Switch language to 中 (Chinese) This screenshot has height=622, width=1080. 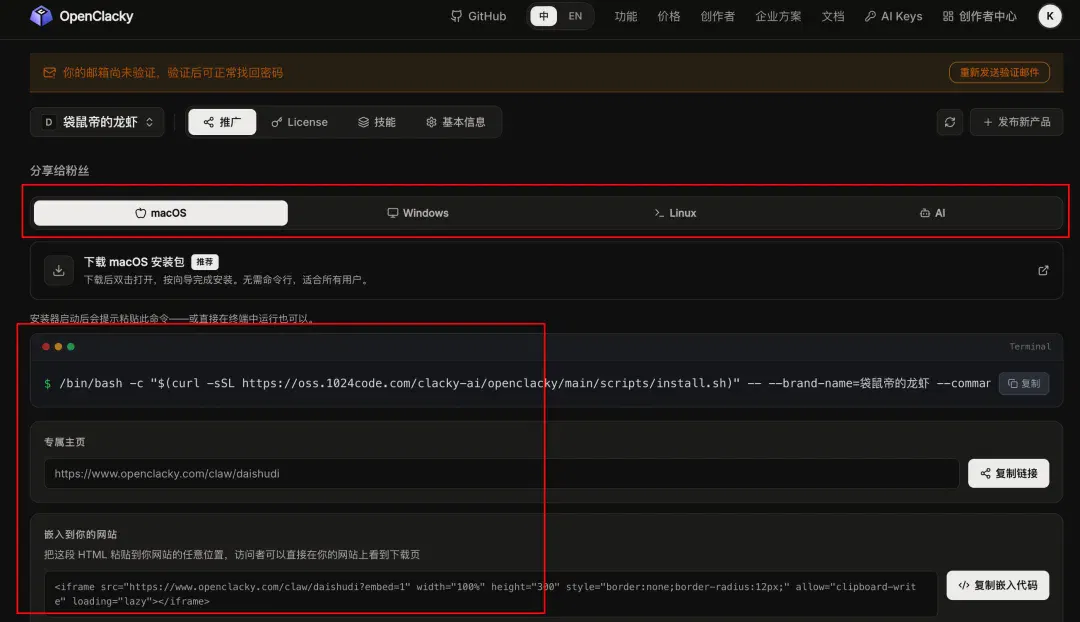coord(543,16)
